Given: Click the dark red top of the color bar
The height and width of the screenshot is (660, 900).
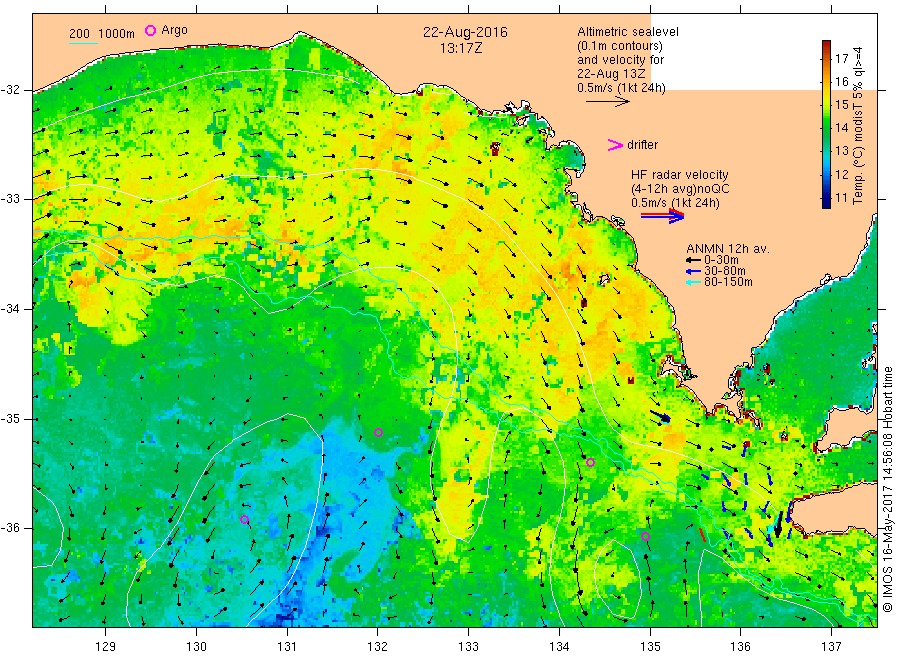Looking at the screenshot, I should tap(826, 46).
